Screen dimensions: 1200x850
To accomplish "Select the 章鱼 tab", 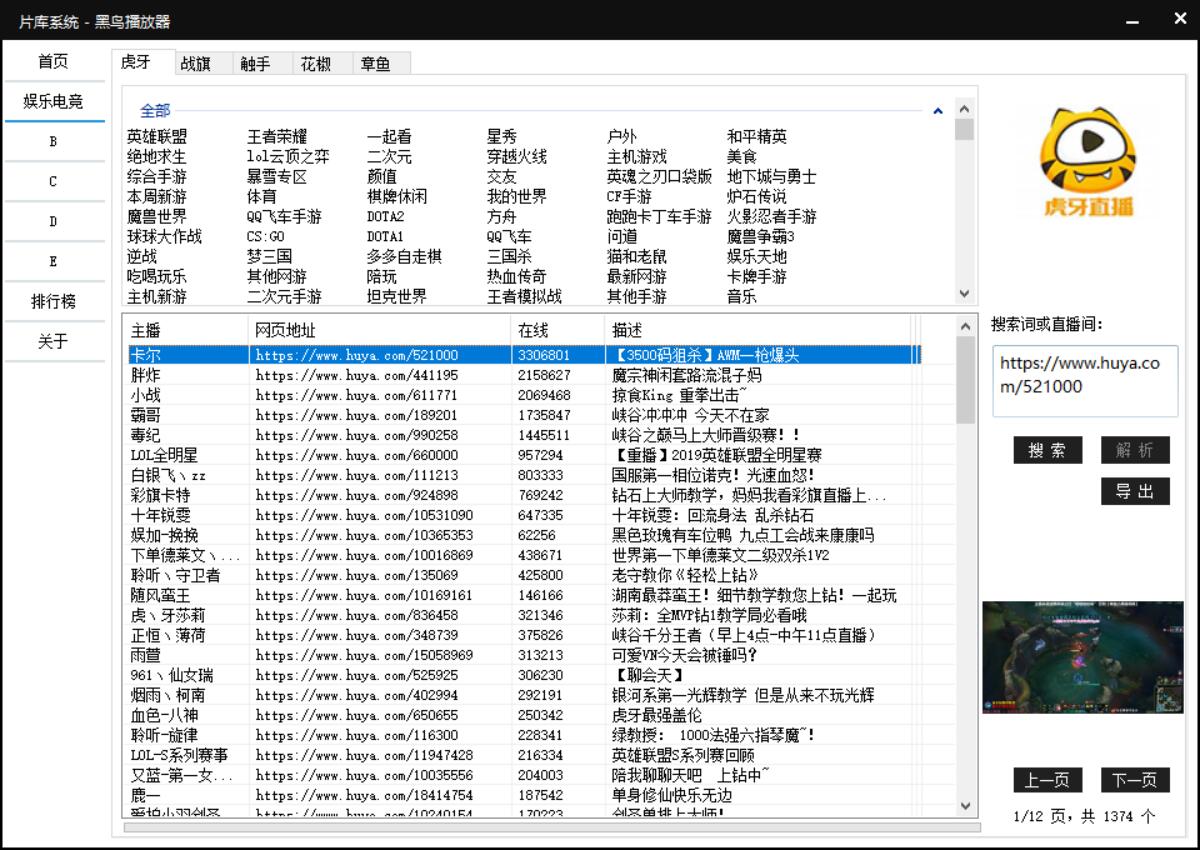I will (x=376, y=63).
